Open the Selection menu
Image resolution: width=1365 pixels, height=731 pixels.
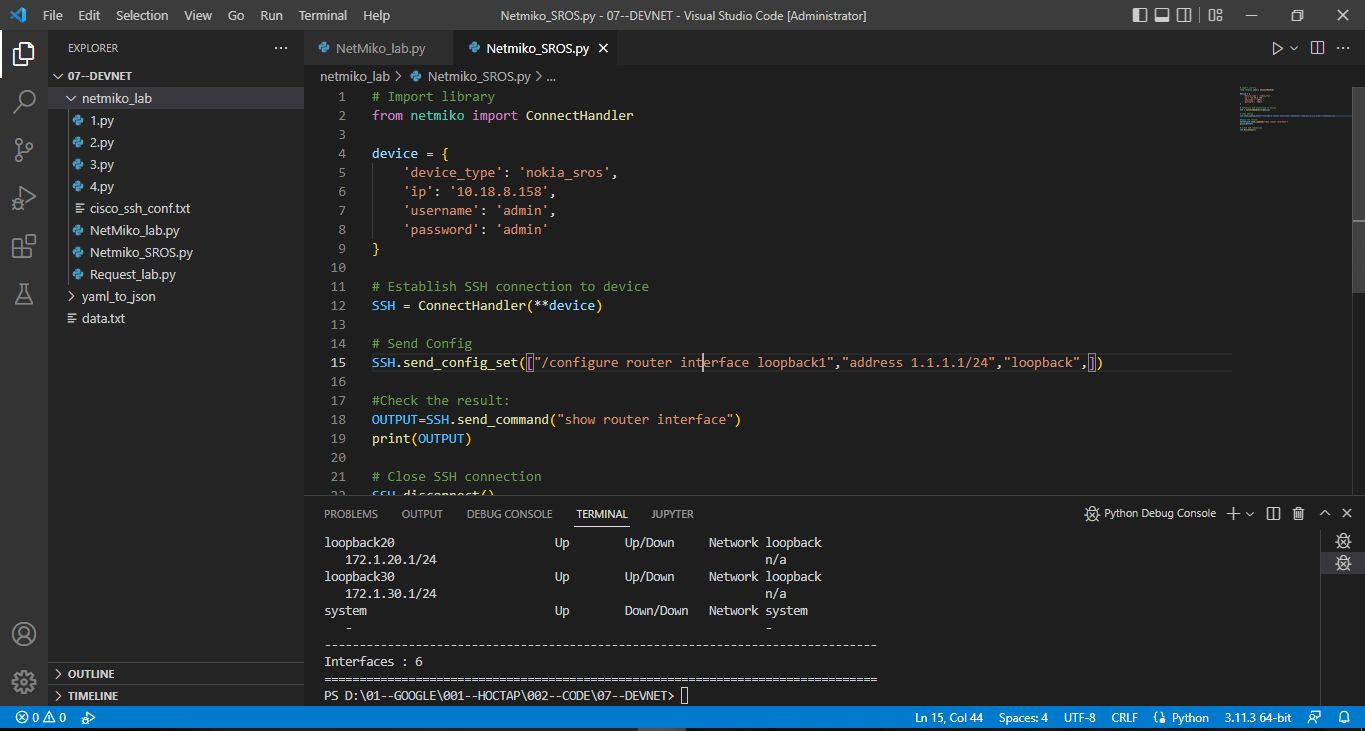click(x=142, y=15)
